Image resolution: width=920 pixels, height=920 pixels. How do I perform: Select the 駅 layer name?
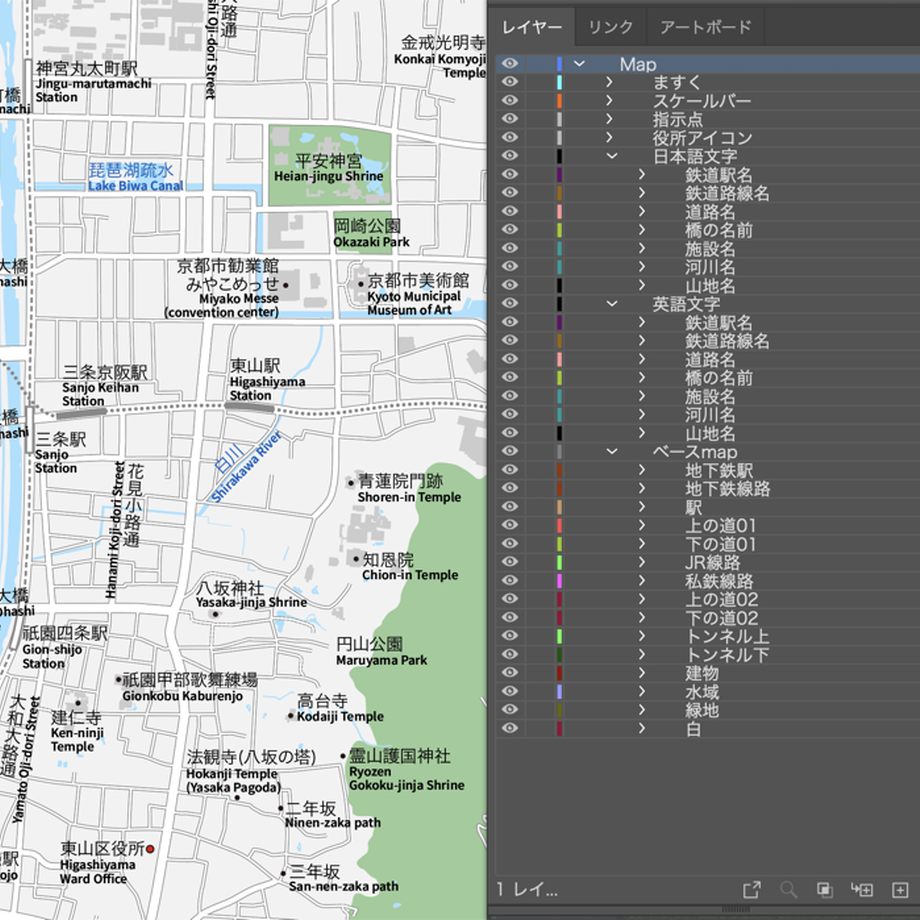(694, 506)
